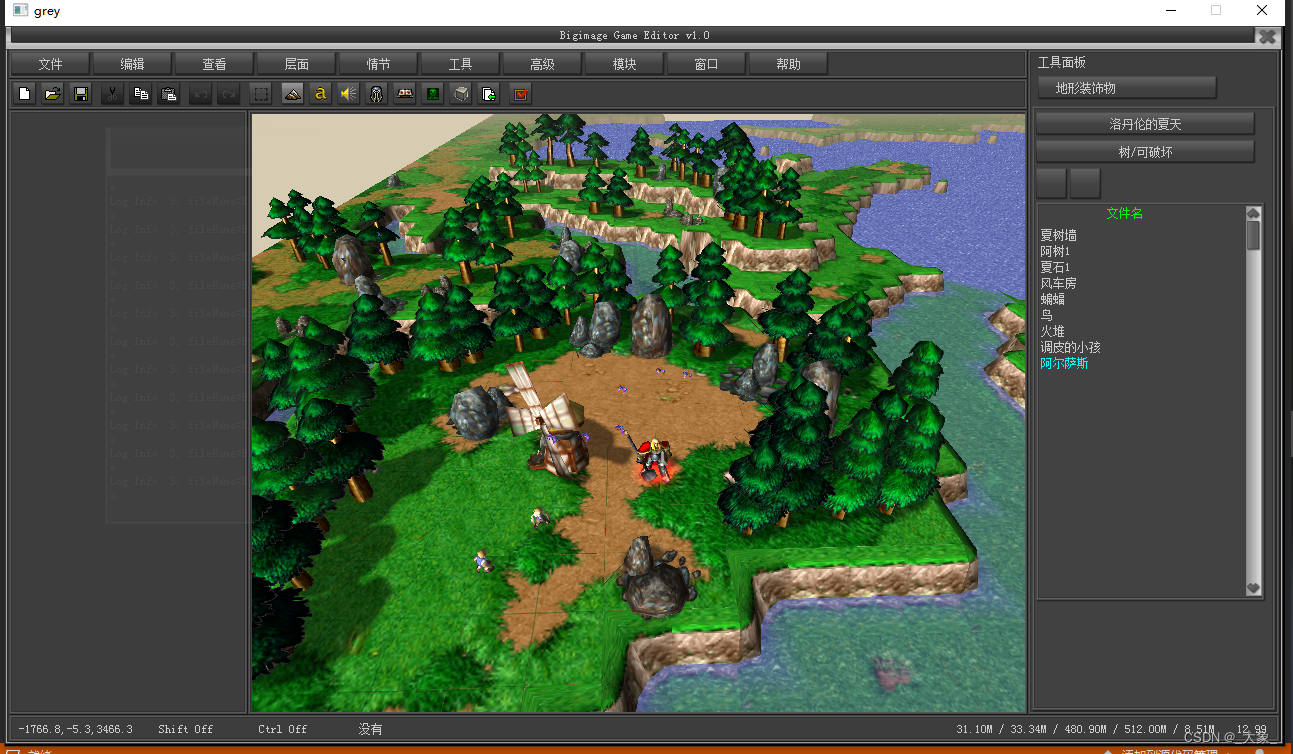Click the Shift Off status indicator
1293x754 pixels.
click(186, 729)
